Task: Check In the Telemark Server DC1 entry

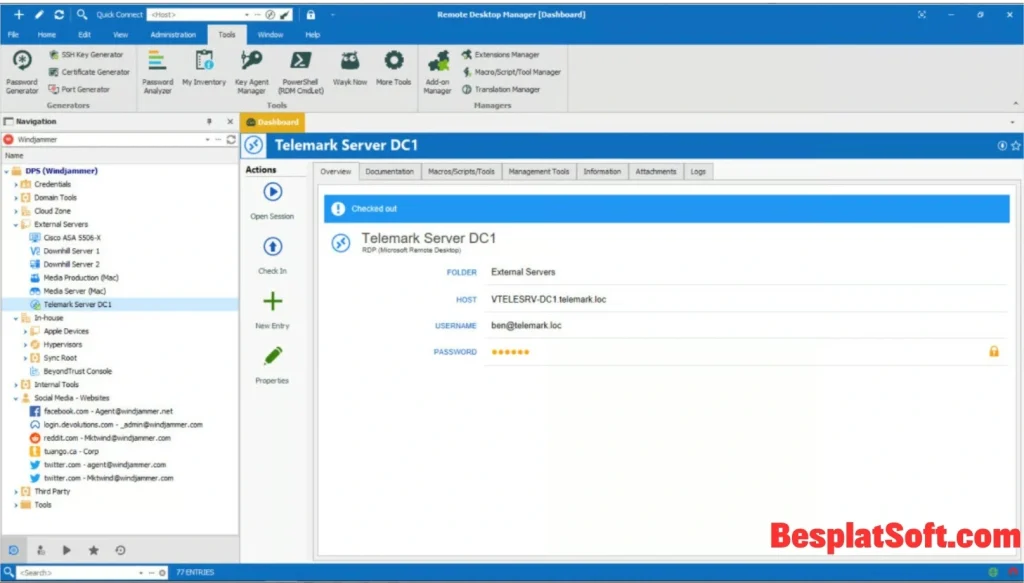Action: 271,247
